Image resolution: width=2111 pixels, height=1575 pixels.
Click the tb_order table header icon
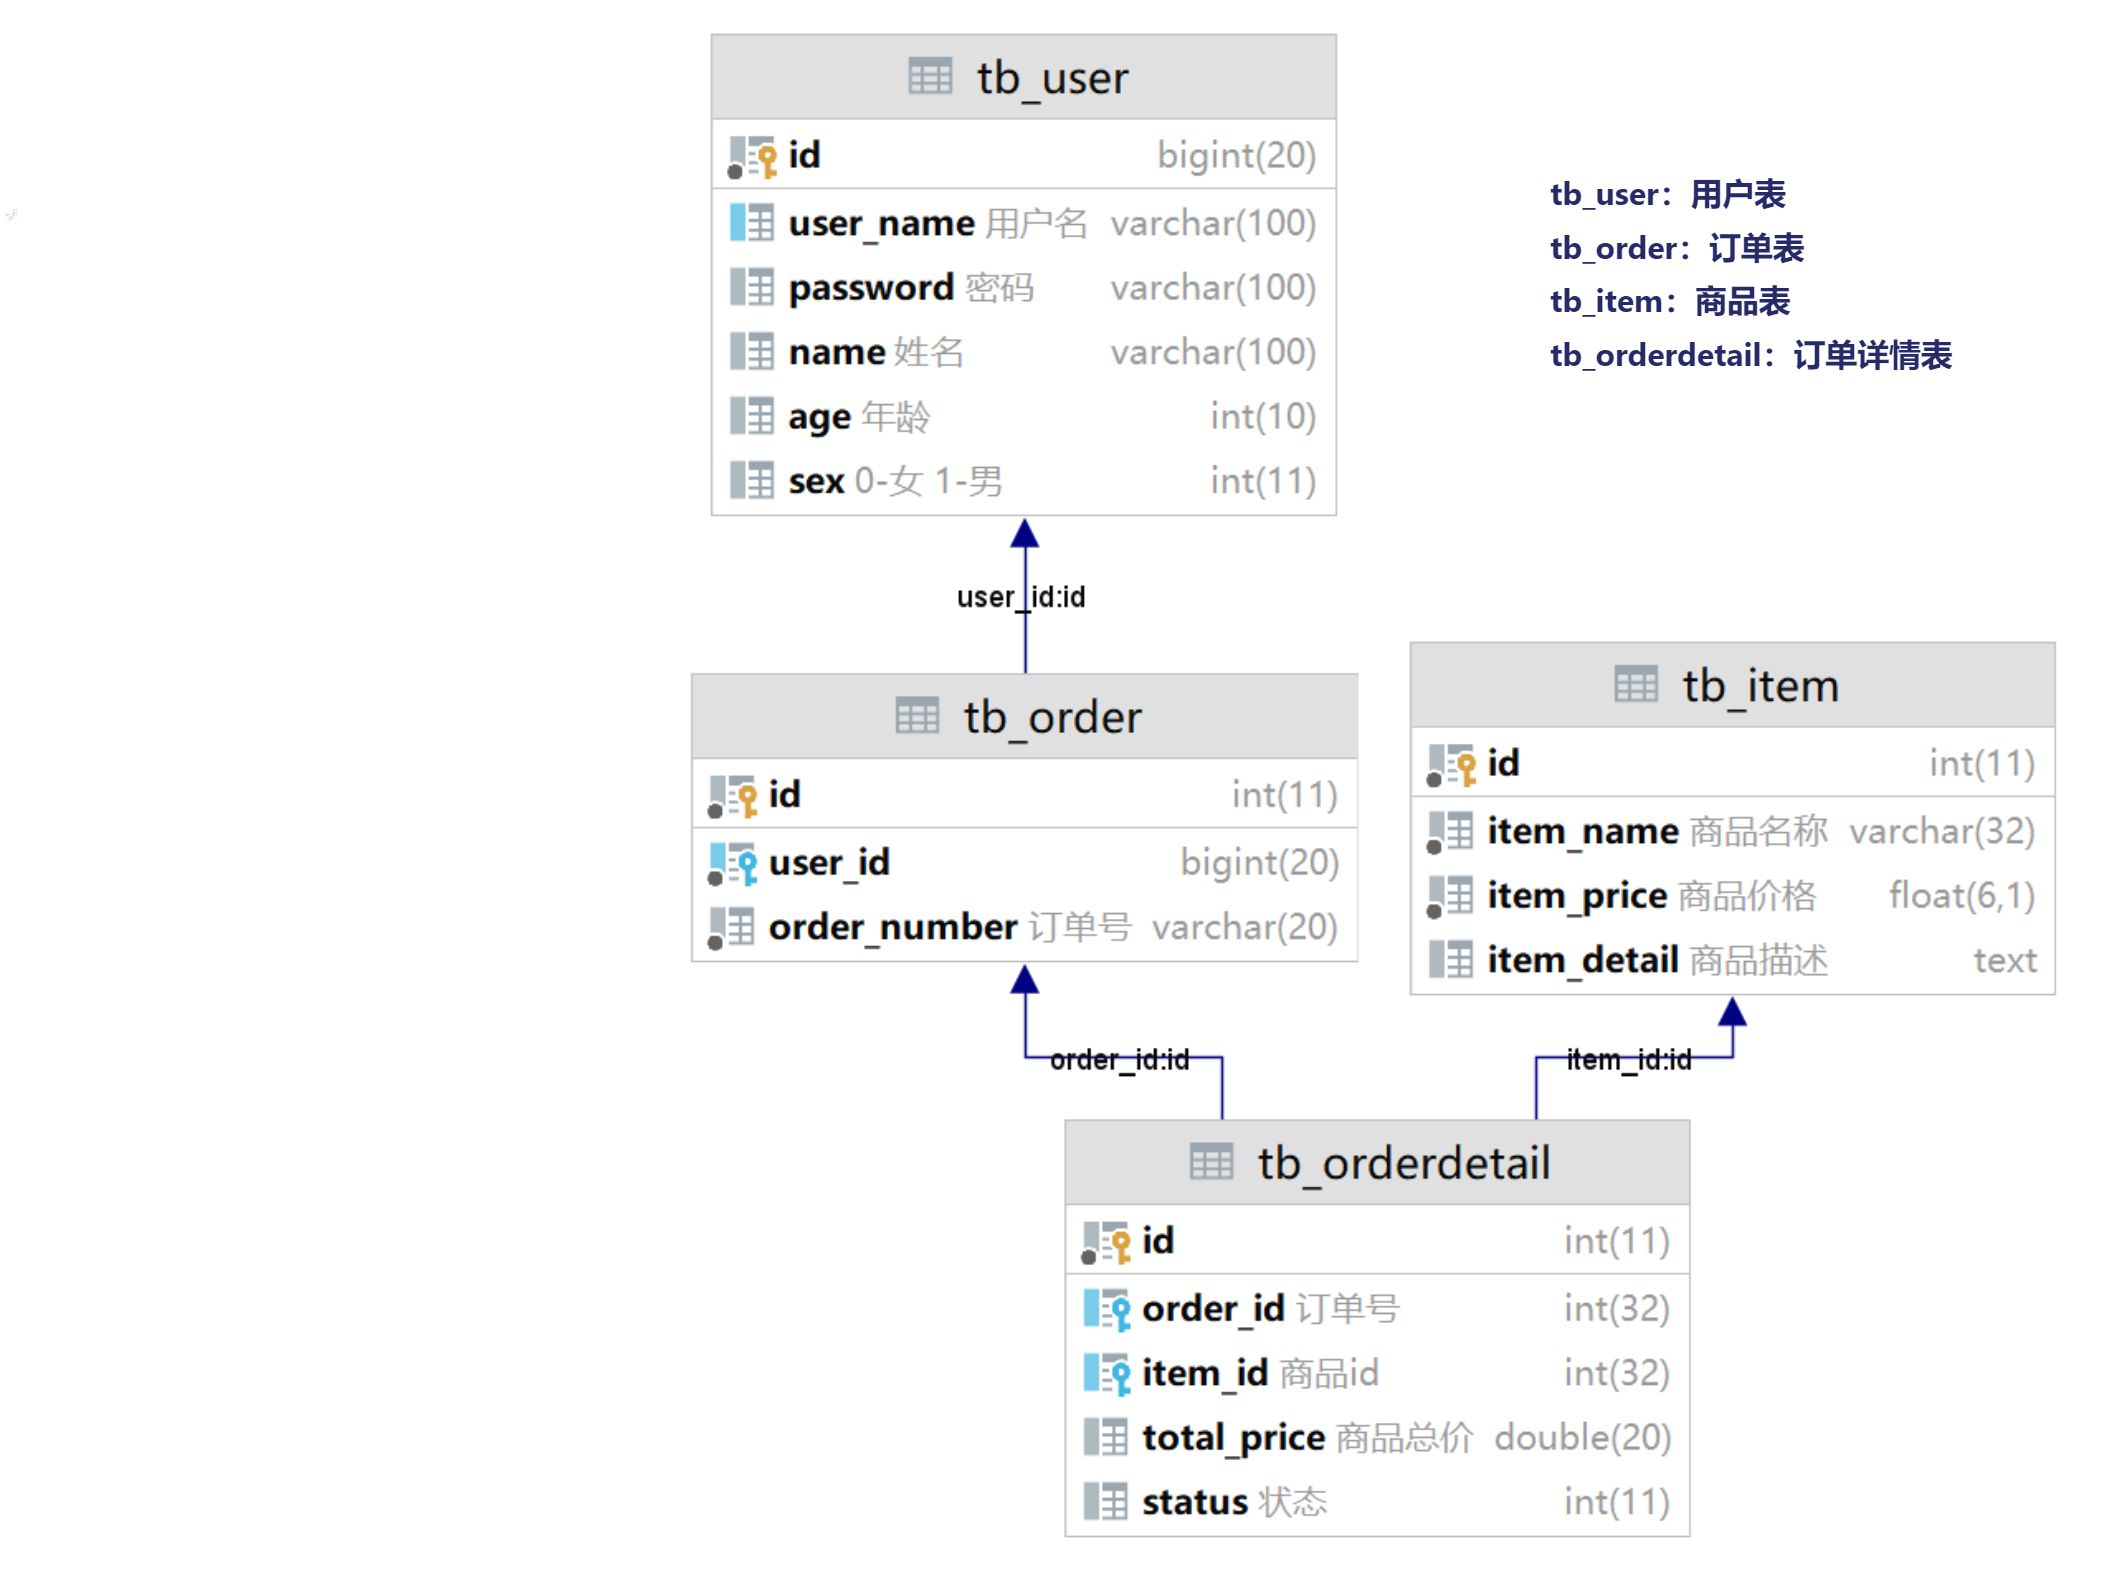click(x=916, y=716)
